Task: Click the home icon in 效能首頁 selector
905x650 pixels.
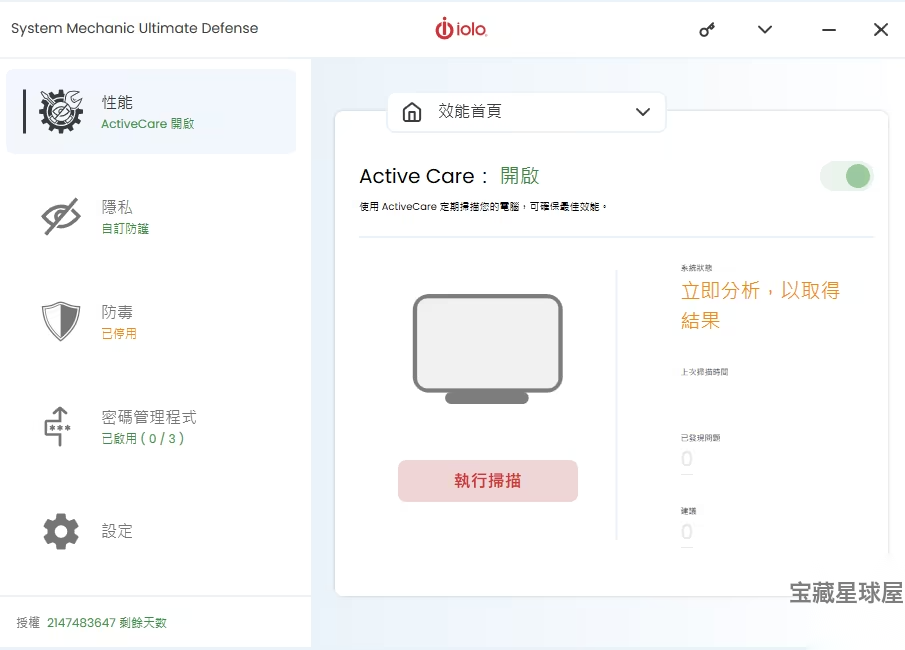Action: pos(412,111)
